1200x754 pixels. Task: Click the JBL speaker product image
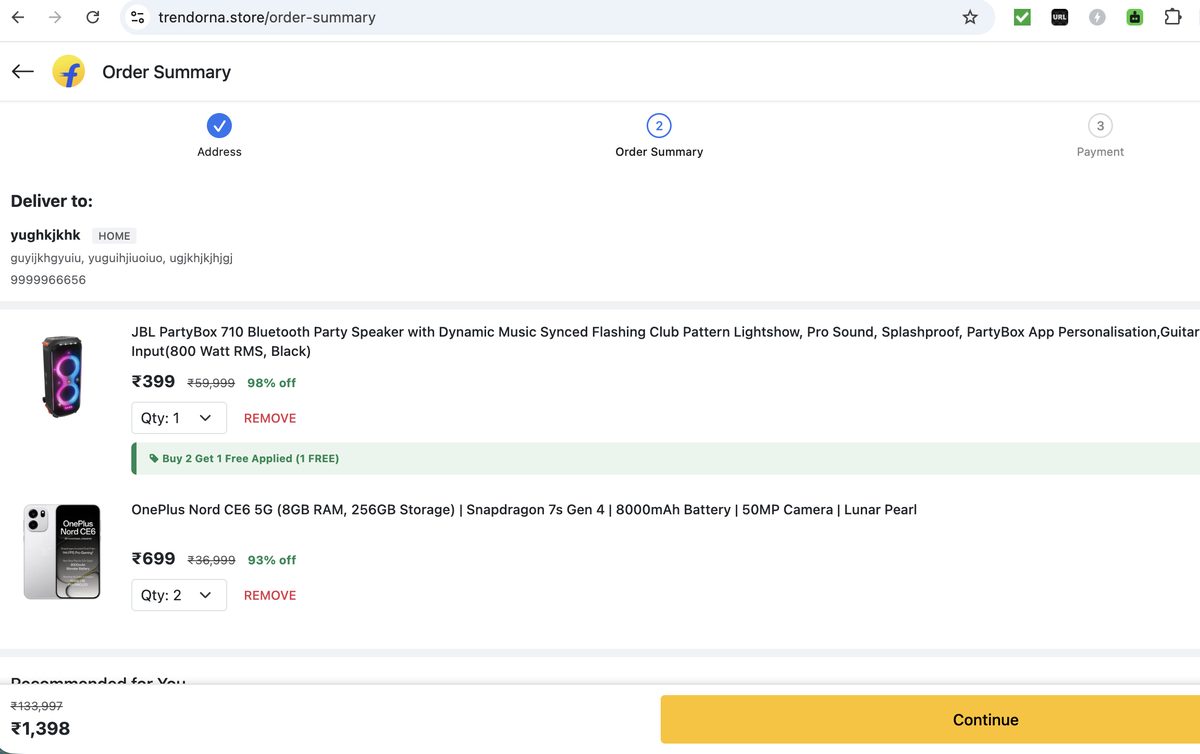pyautogui.click(x=62, y=377)
